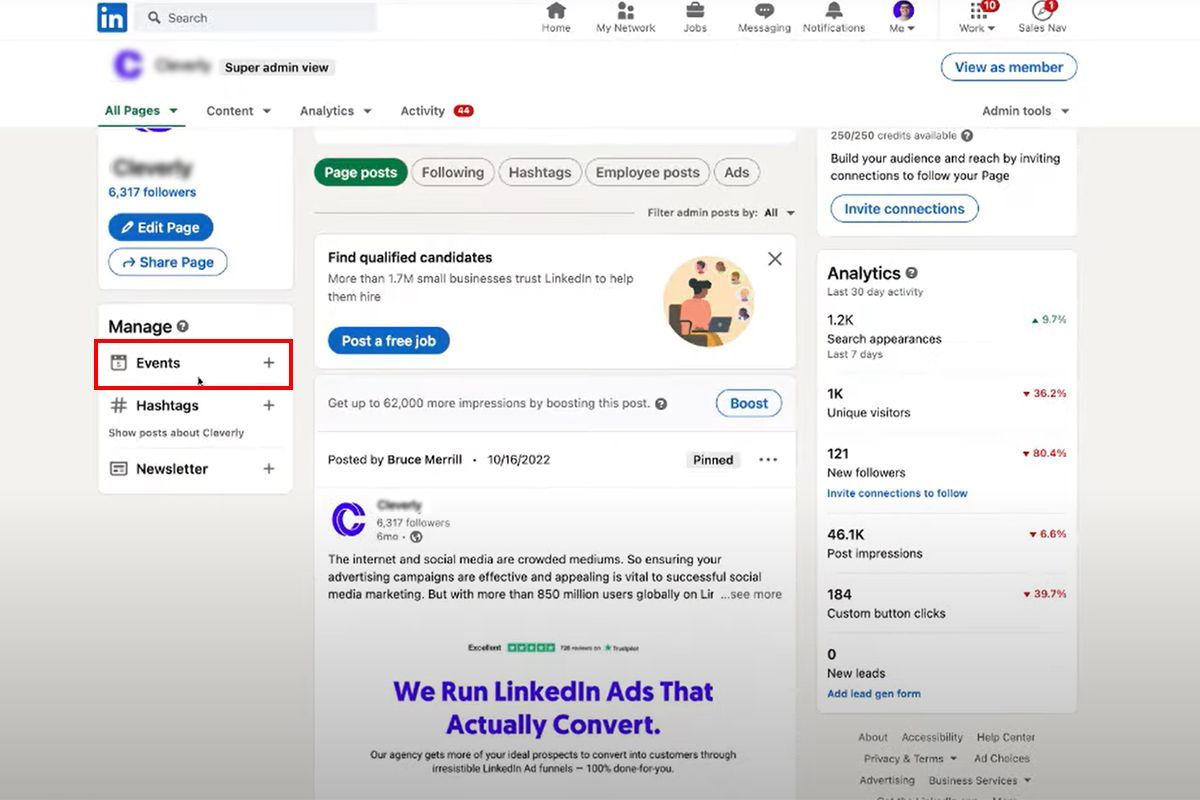The width and height of the screenshot is (1200, 800).
Task: Open the Me profile avatar
Action: (903, 12)
